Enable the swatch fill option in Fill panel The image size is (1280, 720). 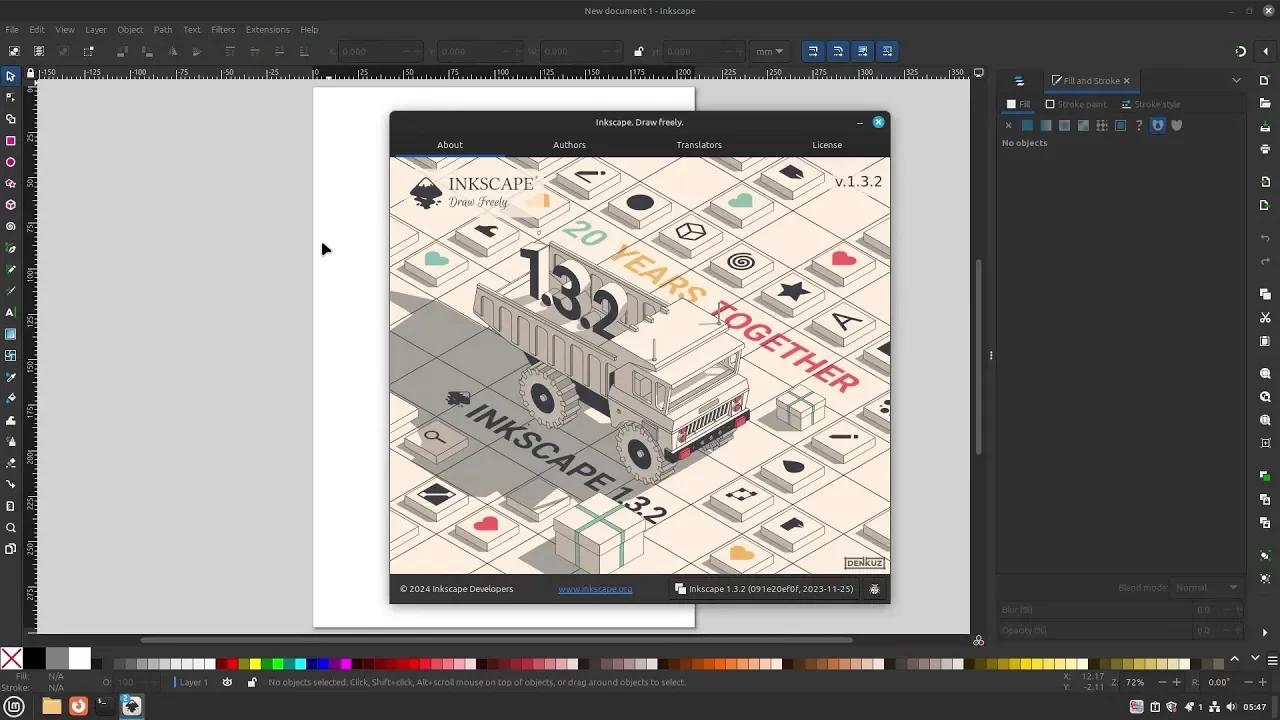1120,125
